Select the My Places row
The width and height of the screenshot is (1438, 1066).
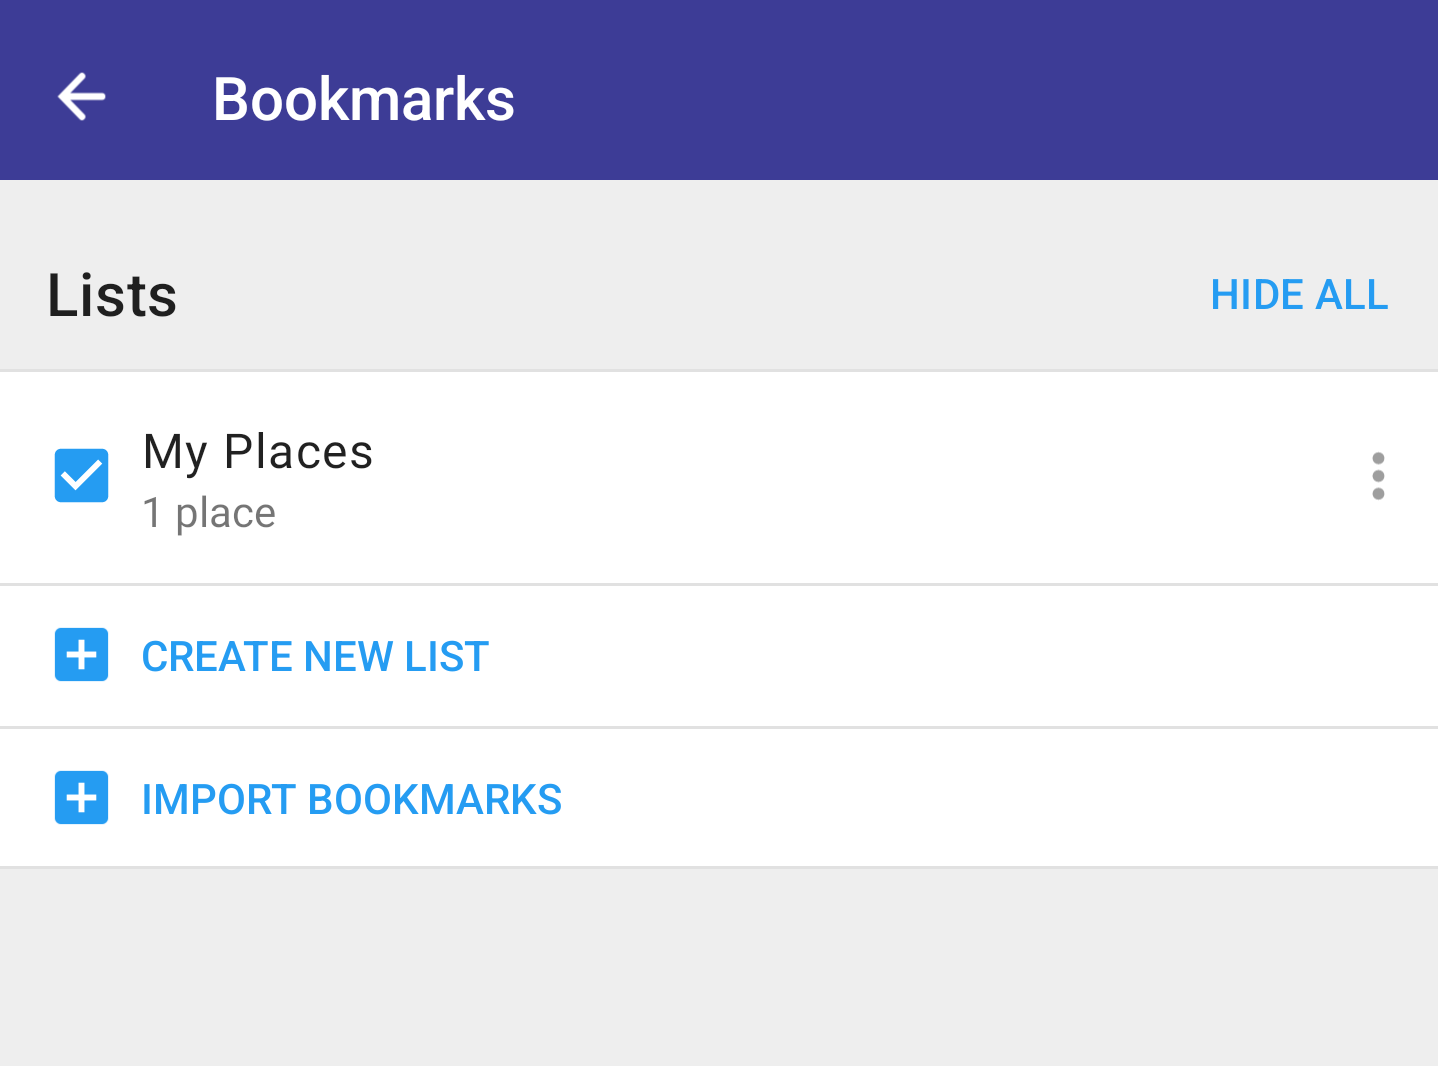pos(719,478)
